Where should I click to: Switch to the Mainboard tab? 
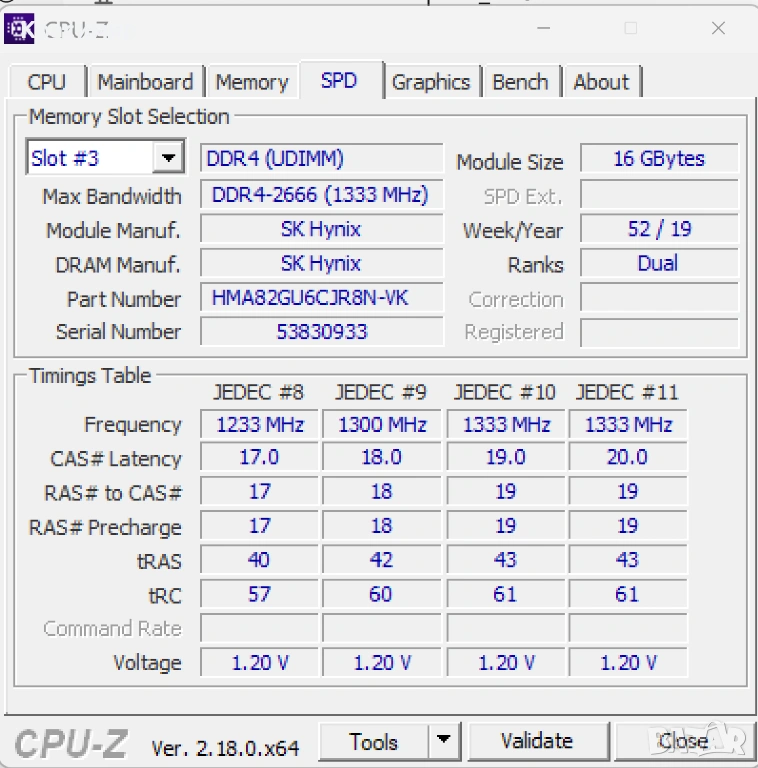tap(145, 82)
